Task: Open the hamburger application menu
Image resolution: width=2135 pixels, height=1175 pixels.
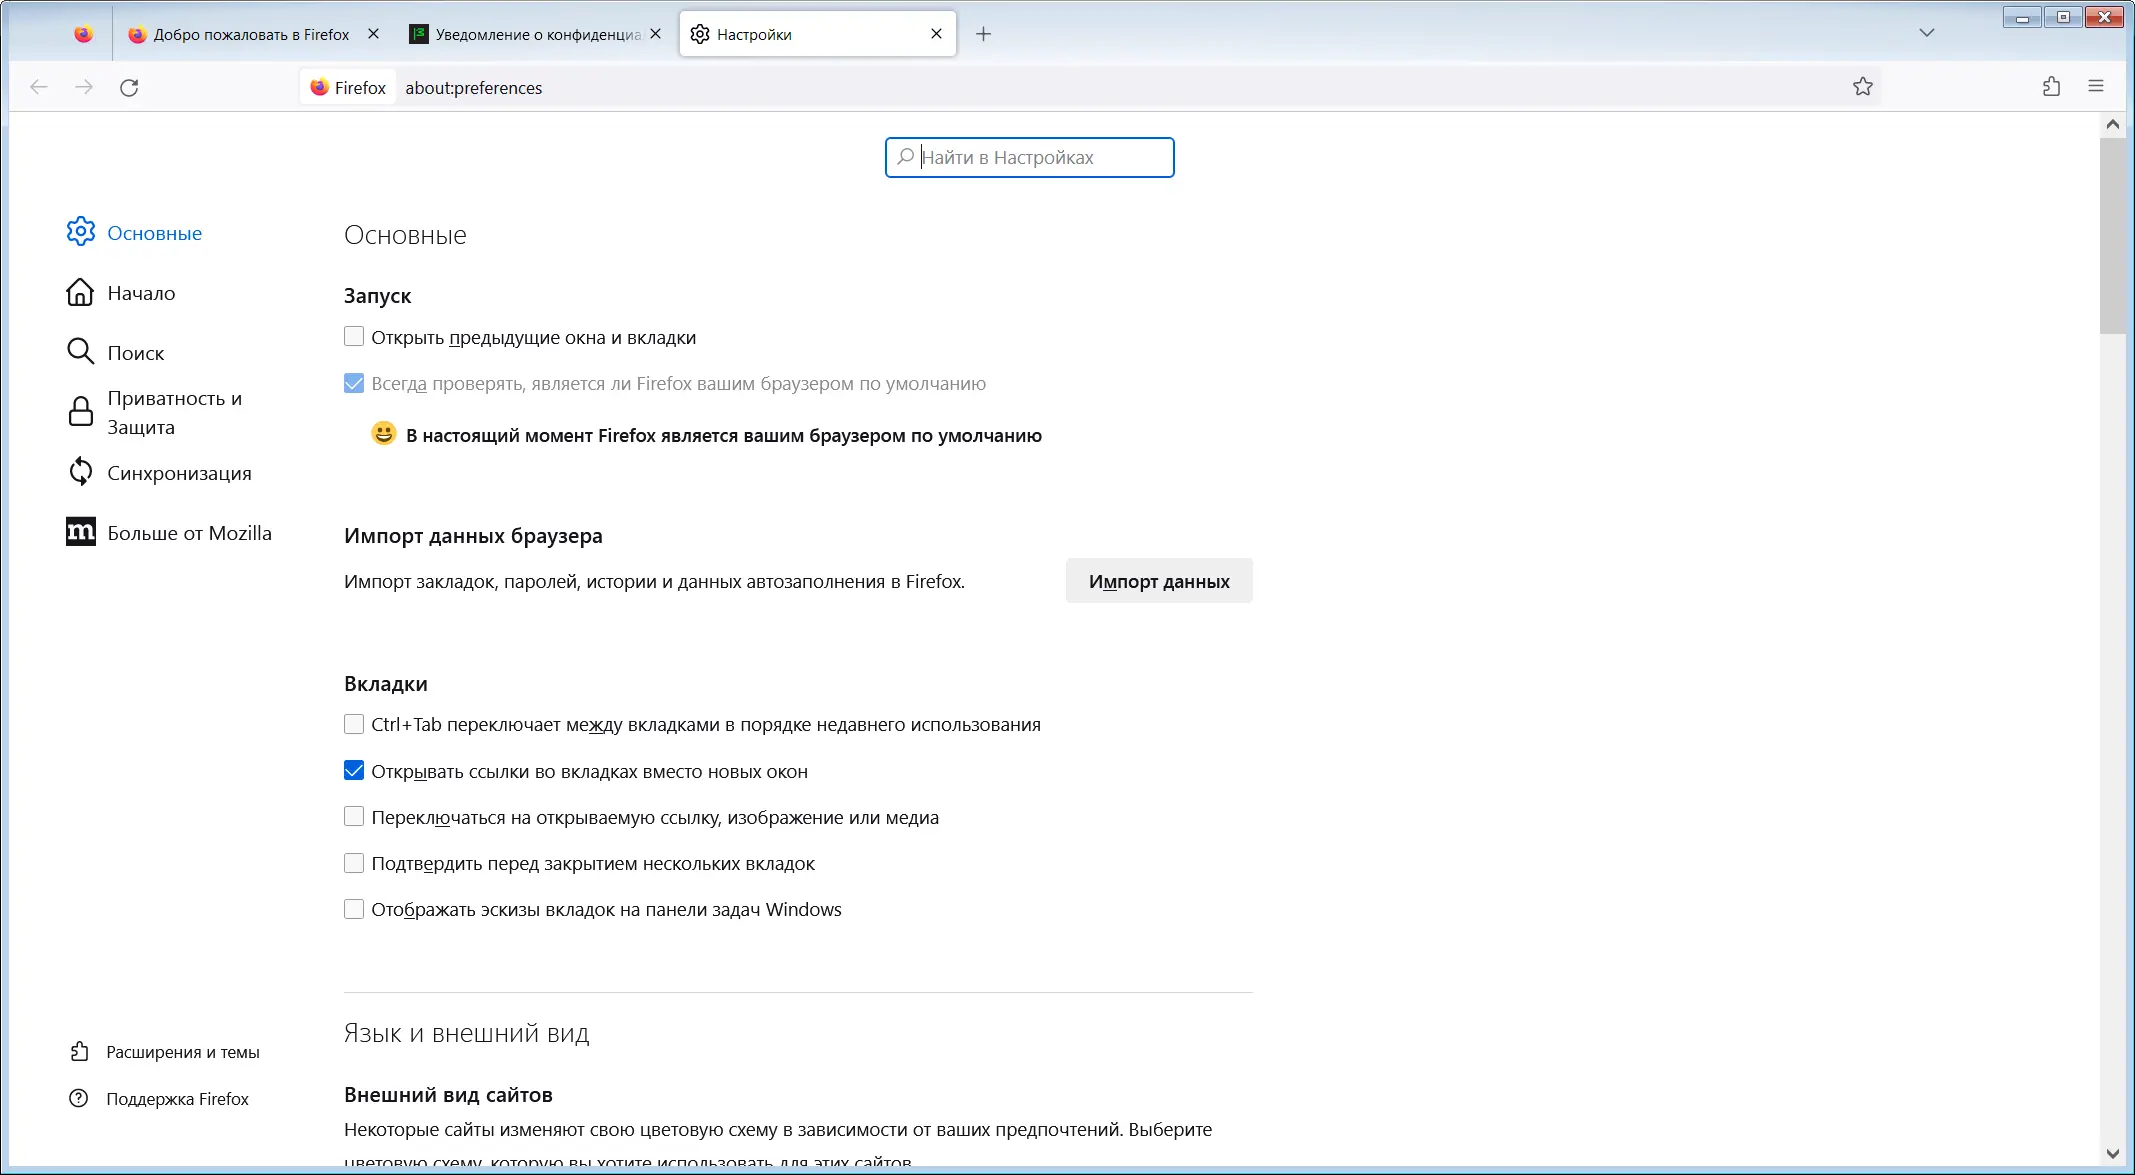Action: (x=2096, y=87)
